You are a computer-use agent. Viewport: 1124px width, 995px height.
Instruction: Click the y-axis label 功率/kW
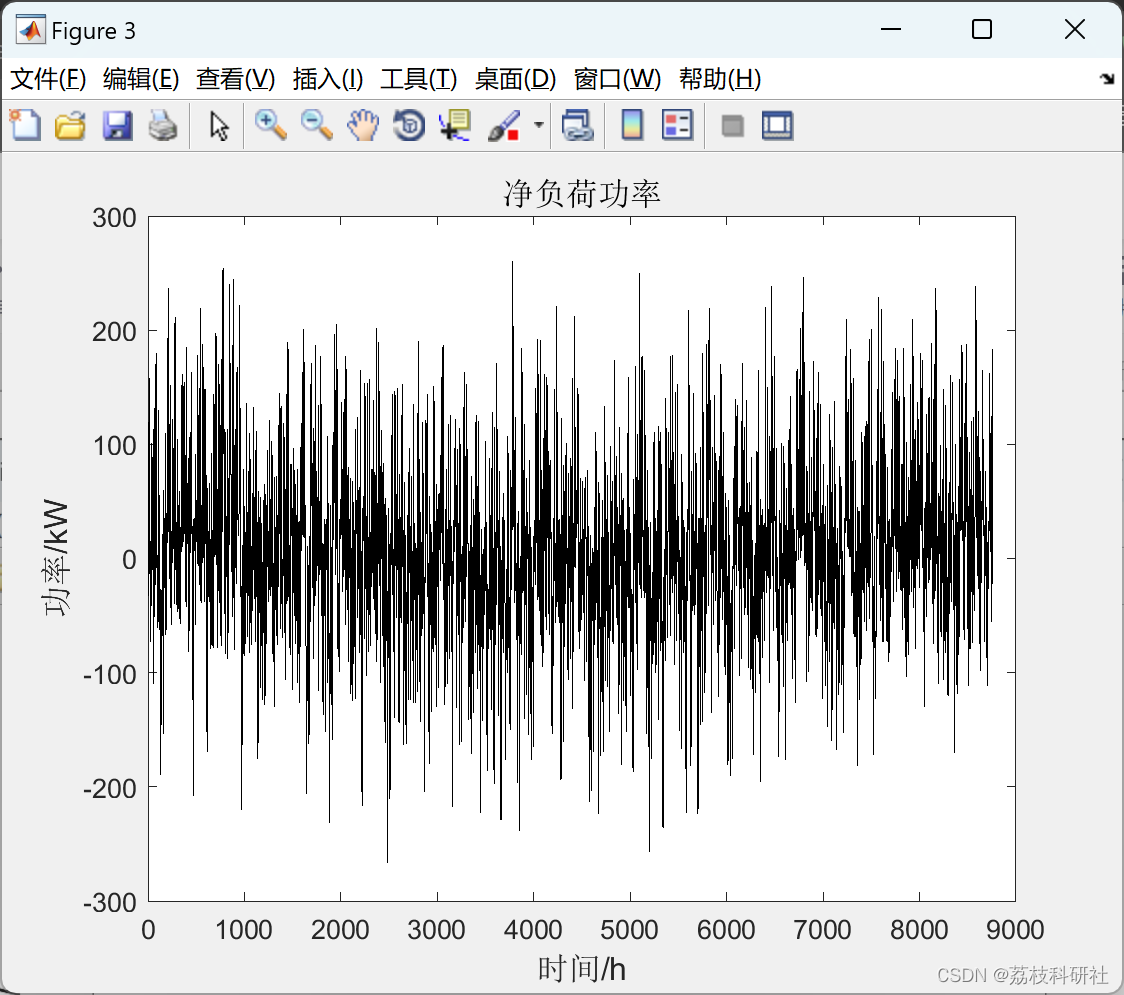(x=56, y=558)
